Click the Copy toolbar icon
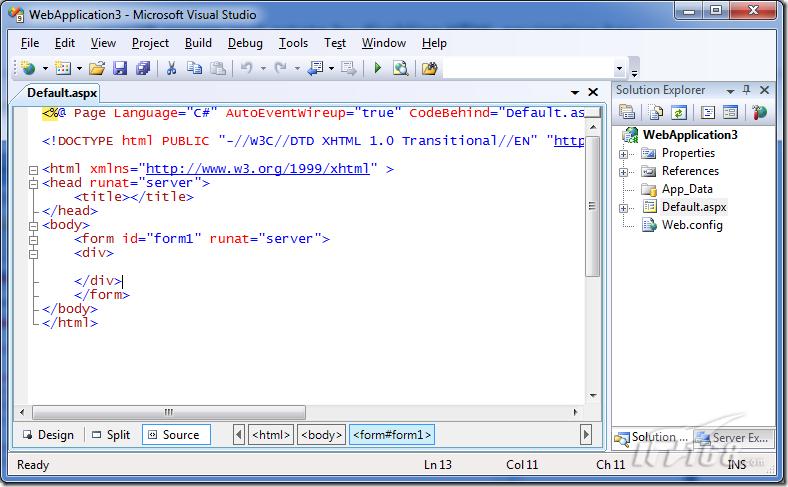The height and width of the screenshot is (487, 788). point(194,68)
